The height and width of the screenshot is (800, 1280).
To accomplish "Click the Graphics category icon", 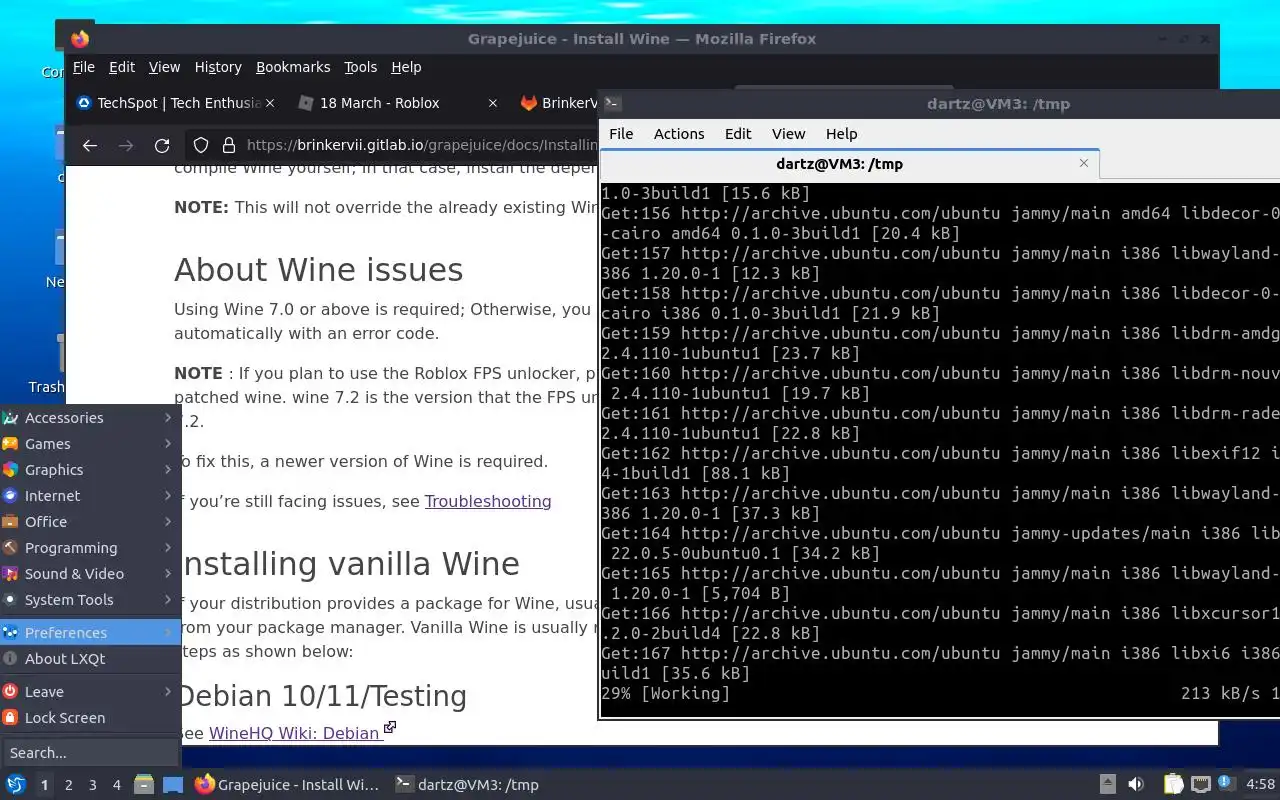I will click(10, 470).
